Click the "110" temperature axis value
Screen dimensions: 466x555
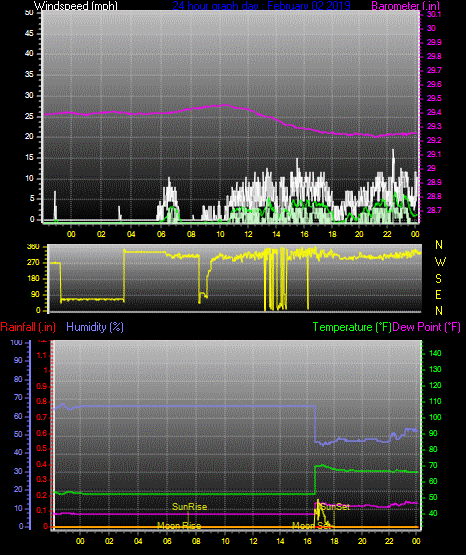click(x=435, y=401)
